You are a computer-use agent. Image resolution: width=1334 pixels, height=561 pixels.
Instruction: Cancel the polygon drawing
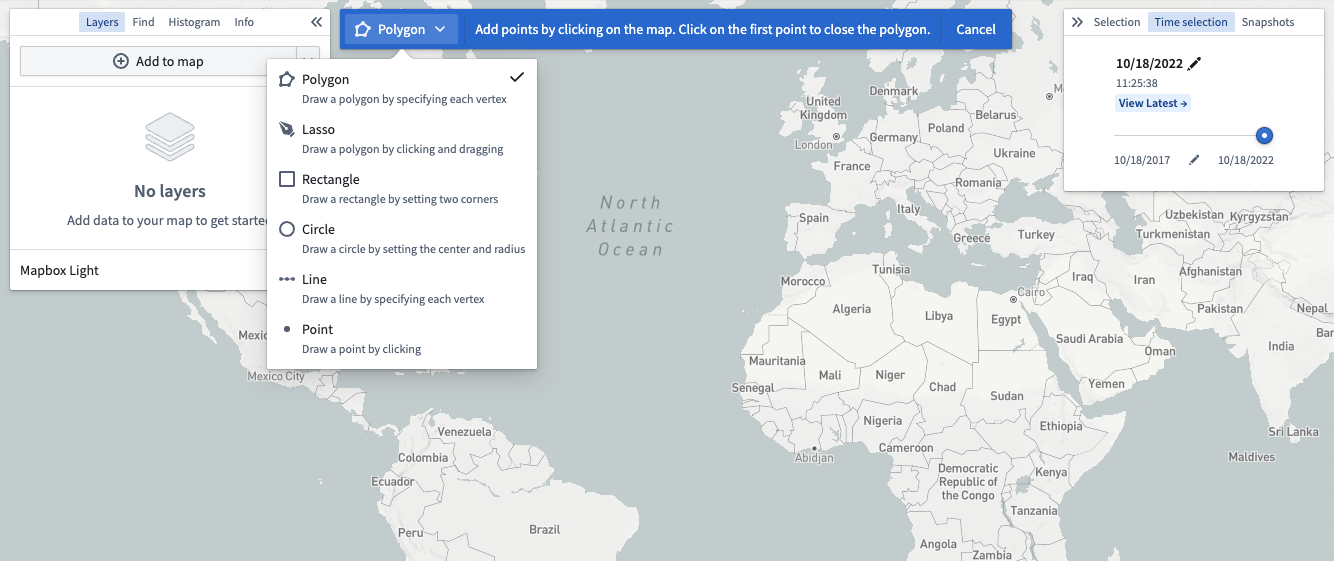[976, 30]
